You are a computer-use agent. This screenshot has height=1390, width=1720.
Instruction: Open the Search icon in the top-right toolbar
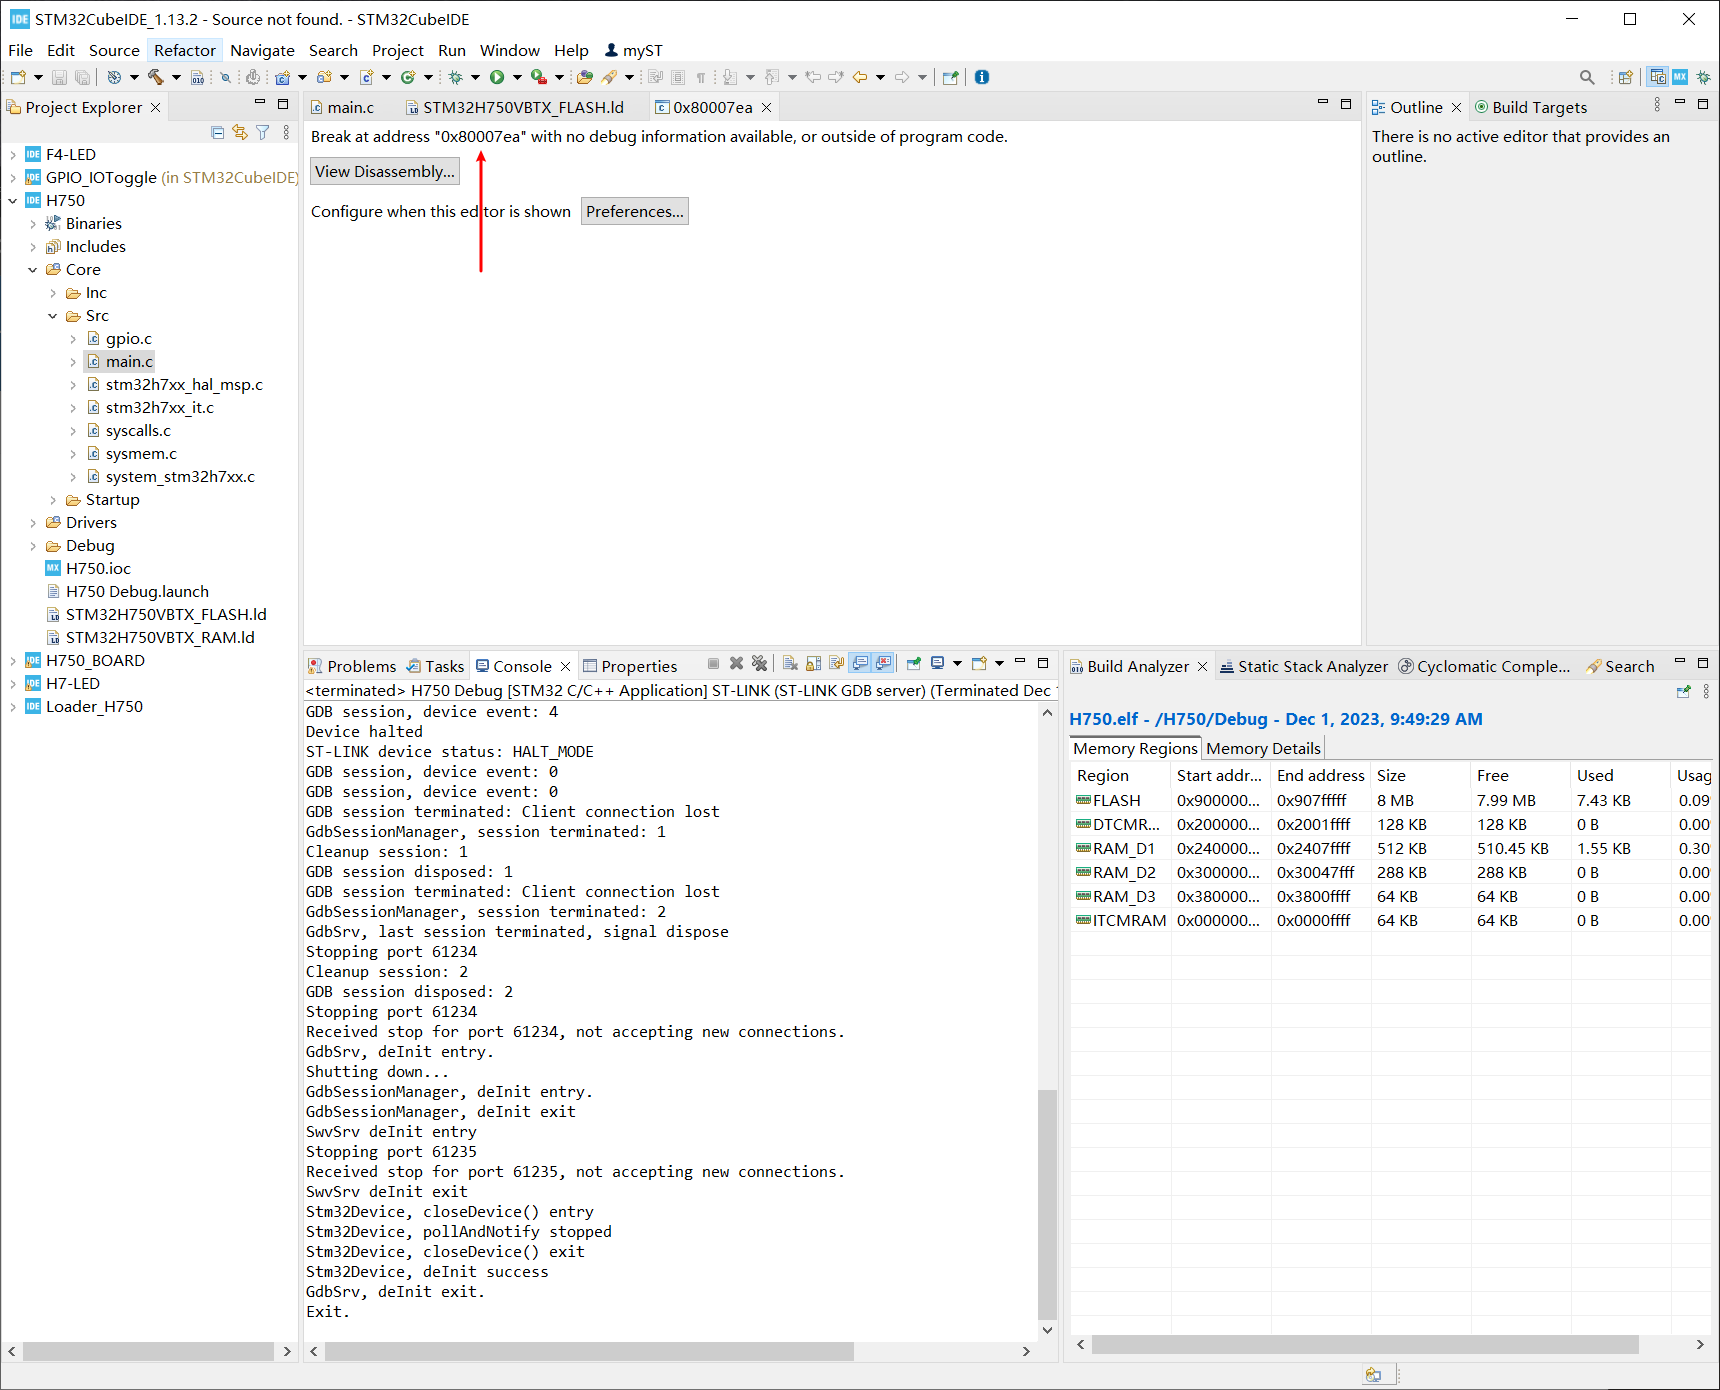1588,77
